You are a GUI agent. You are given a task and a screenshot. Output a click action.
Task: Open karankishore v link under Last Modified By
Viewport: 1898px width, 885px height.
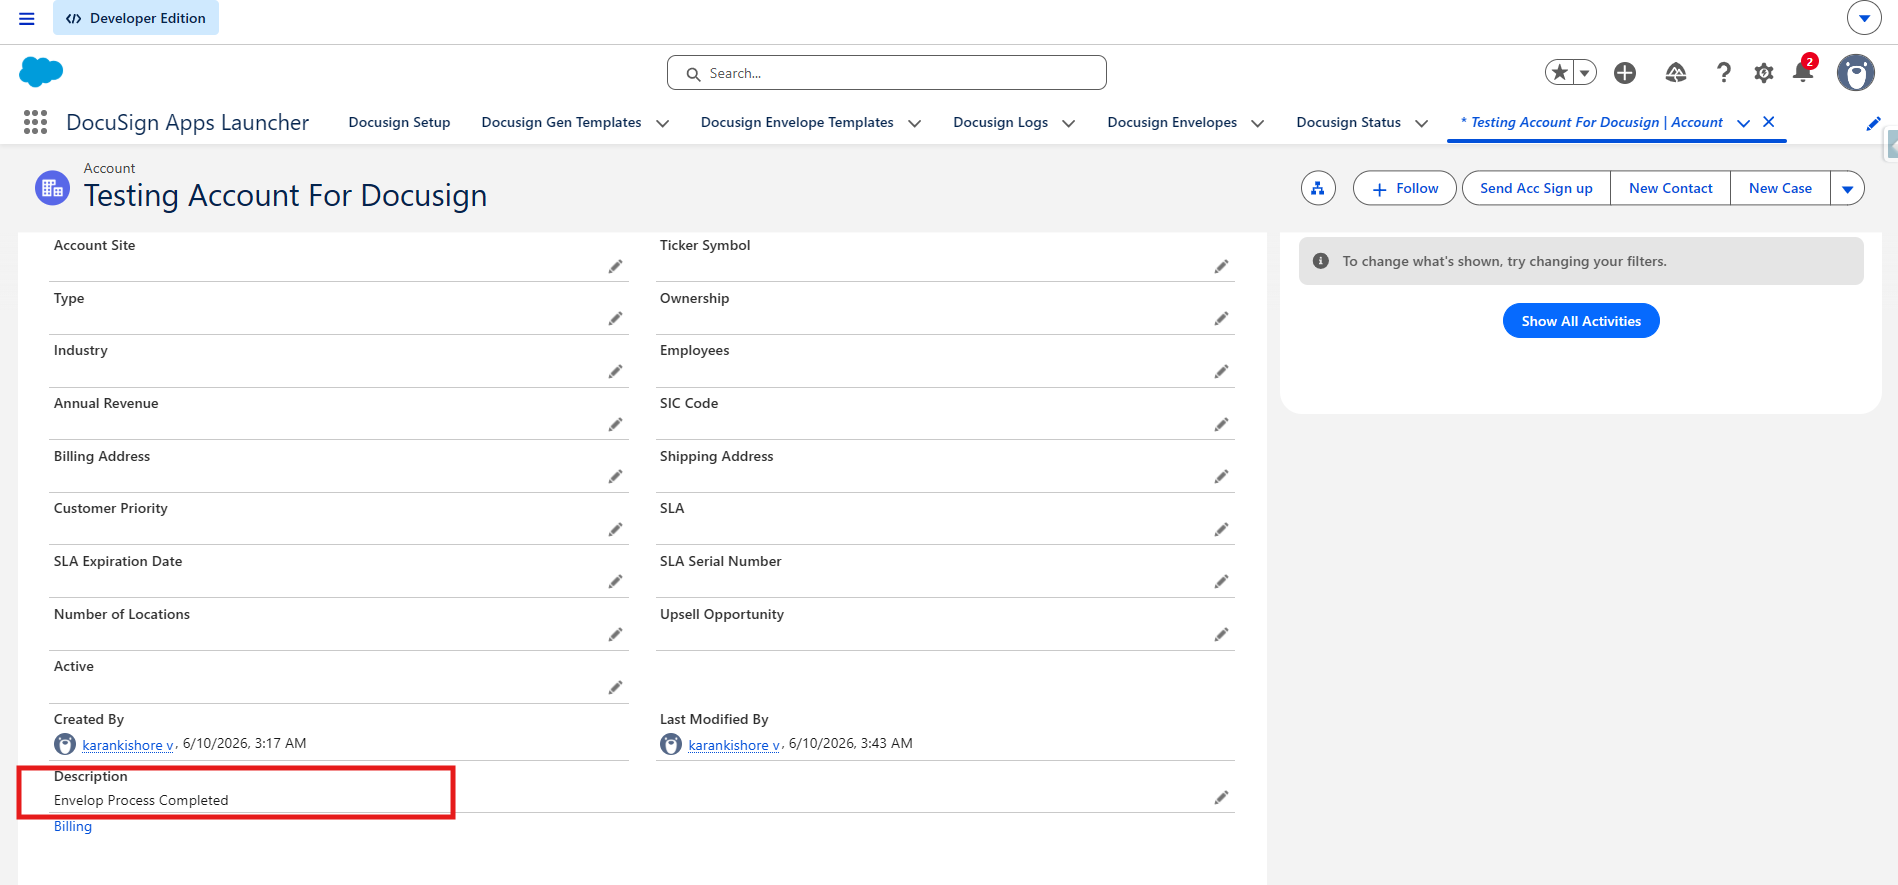coord(734,745)
